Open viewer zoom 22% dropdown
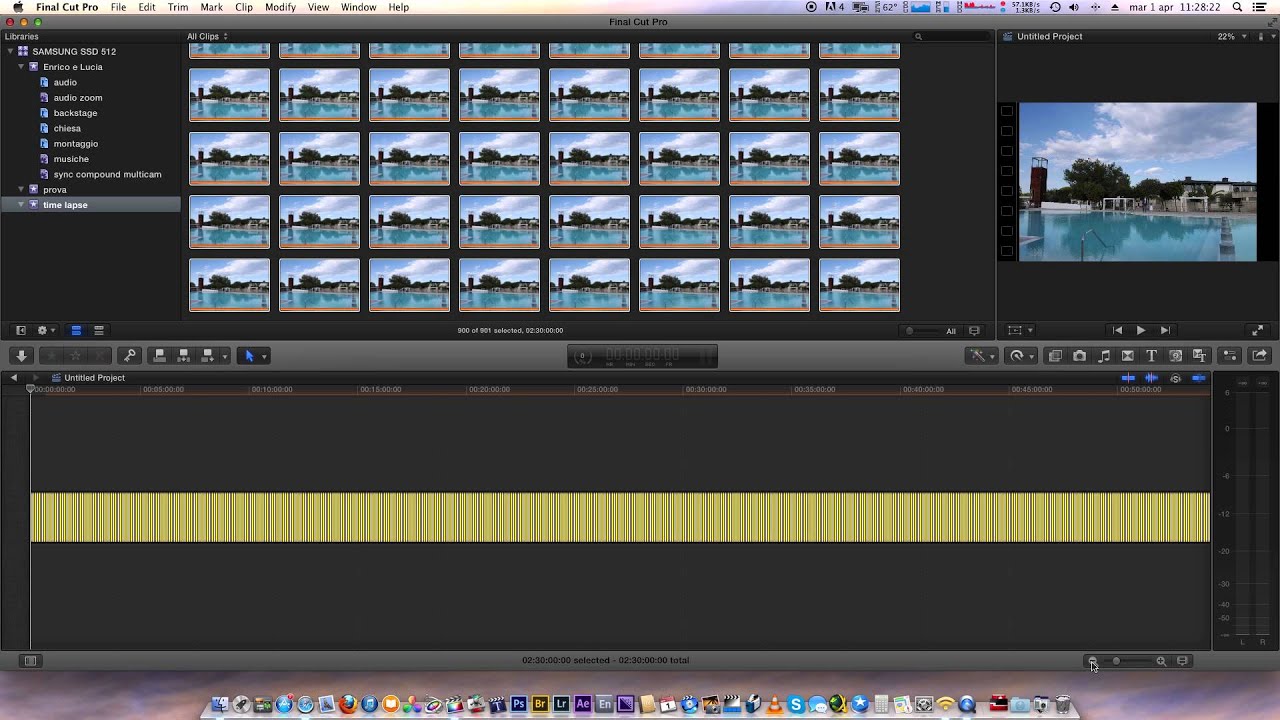The width and height of the screenshot is (1280, 720). [x=1232, y=36]
